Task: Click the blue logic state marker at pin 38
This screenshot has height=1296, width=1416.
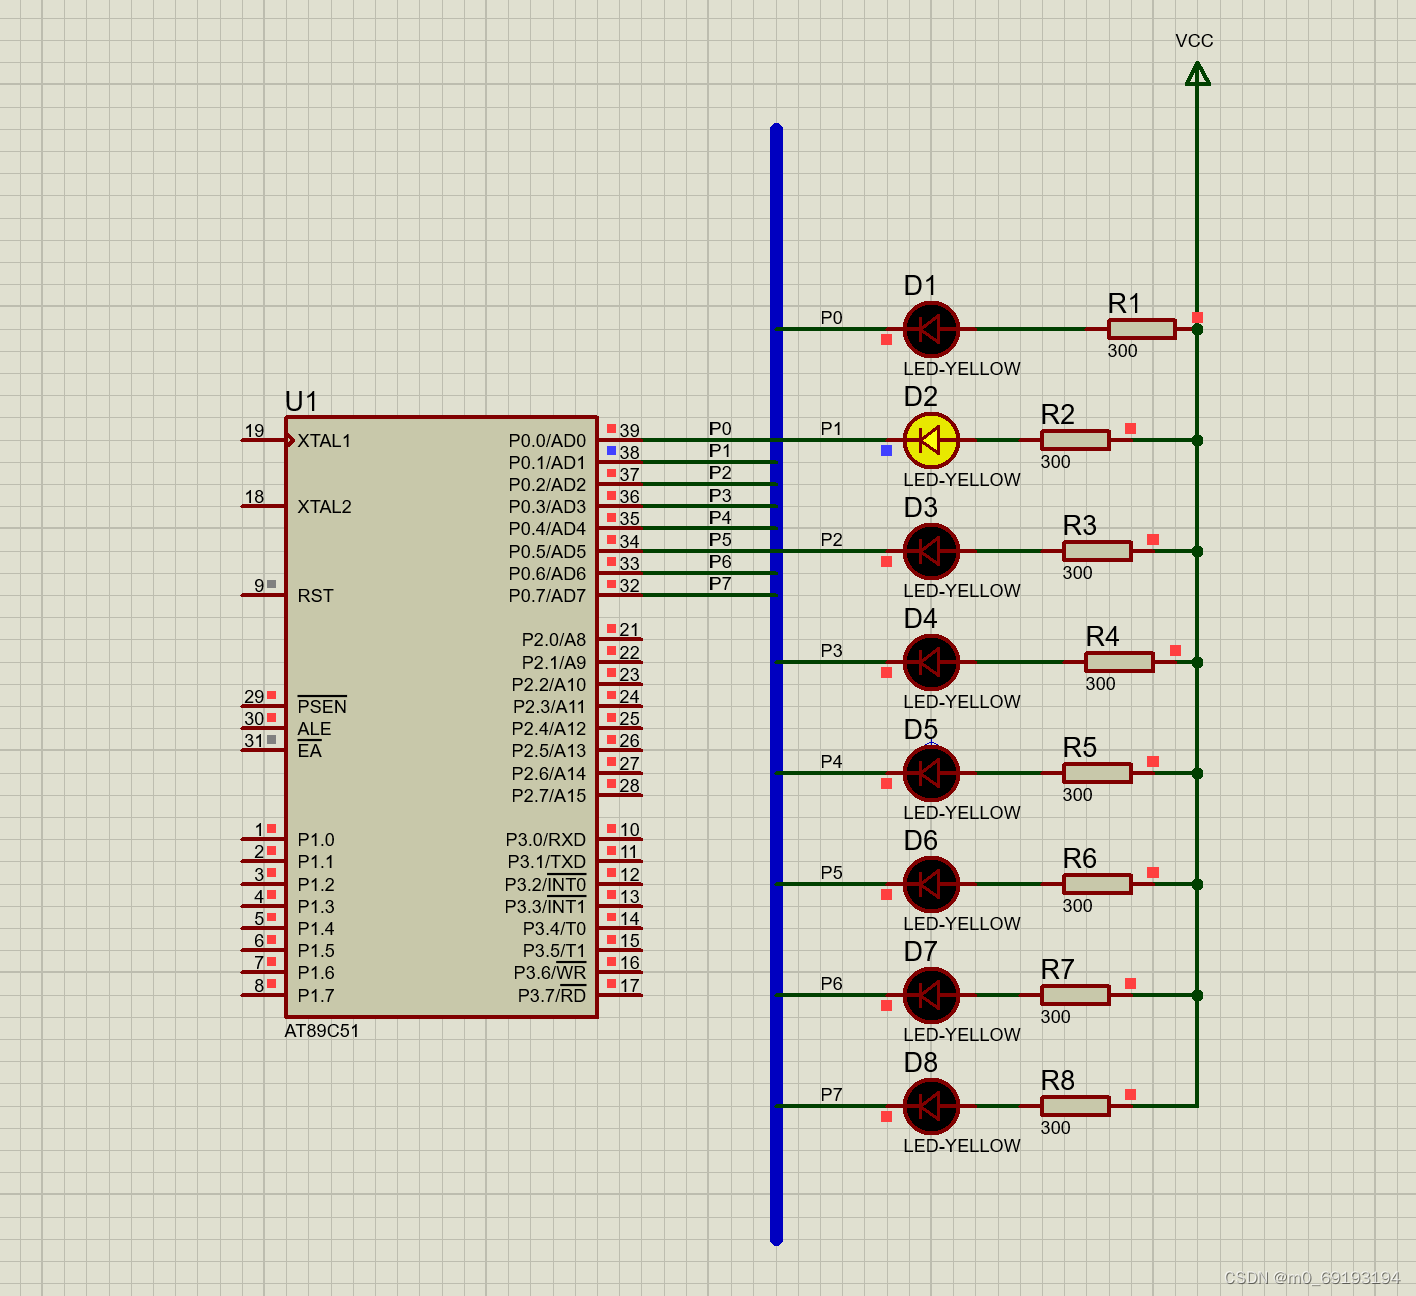Action: tap(611, 451)
